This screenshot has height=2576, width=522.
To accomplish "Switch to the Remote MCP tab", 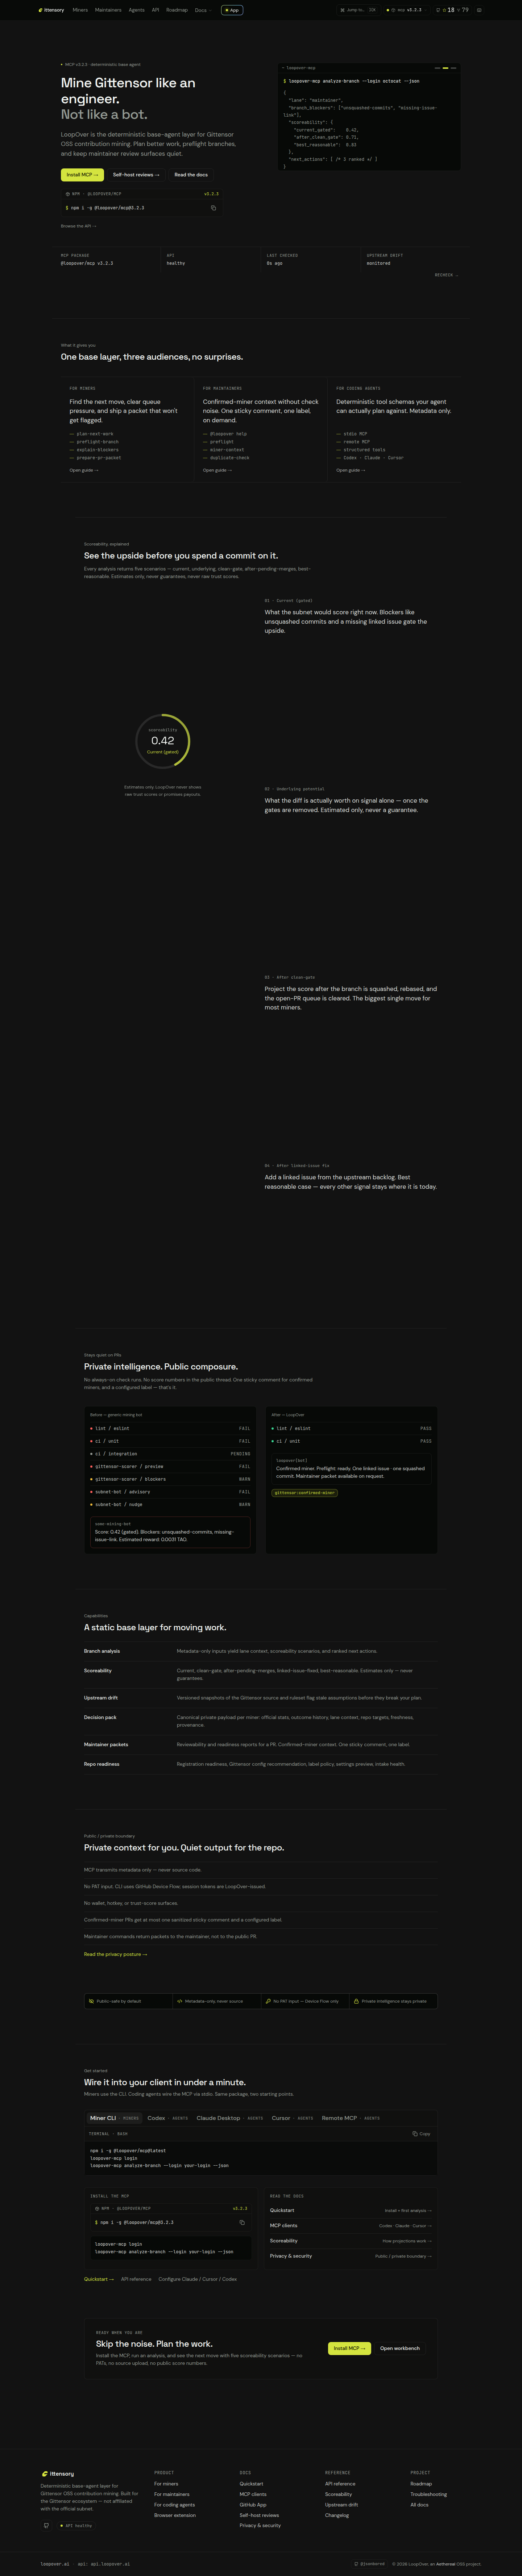I will [350, 2118].
